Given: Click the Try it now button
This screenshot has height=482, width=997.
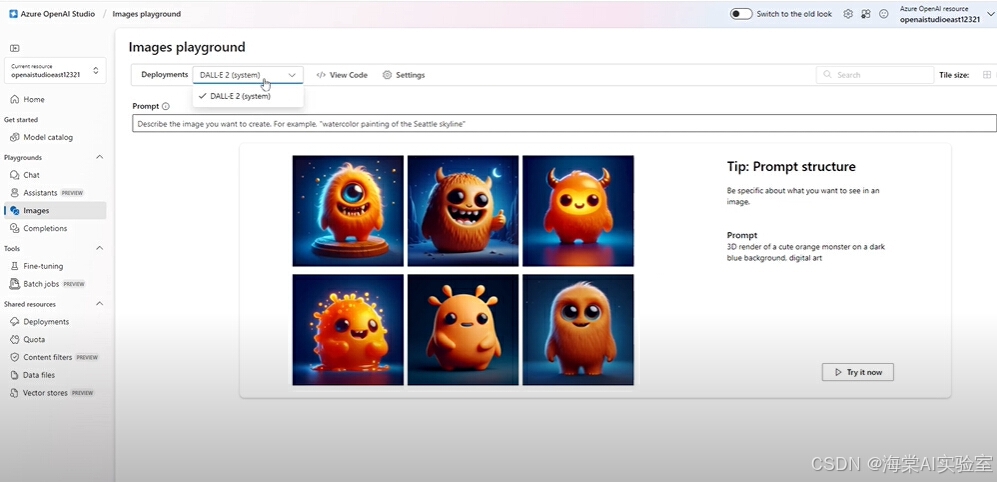Looking at the screenshot, I should point(857,372).
